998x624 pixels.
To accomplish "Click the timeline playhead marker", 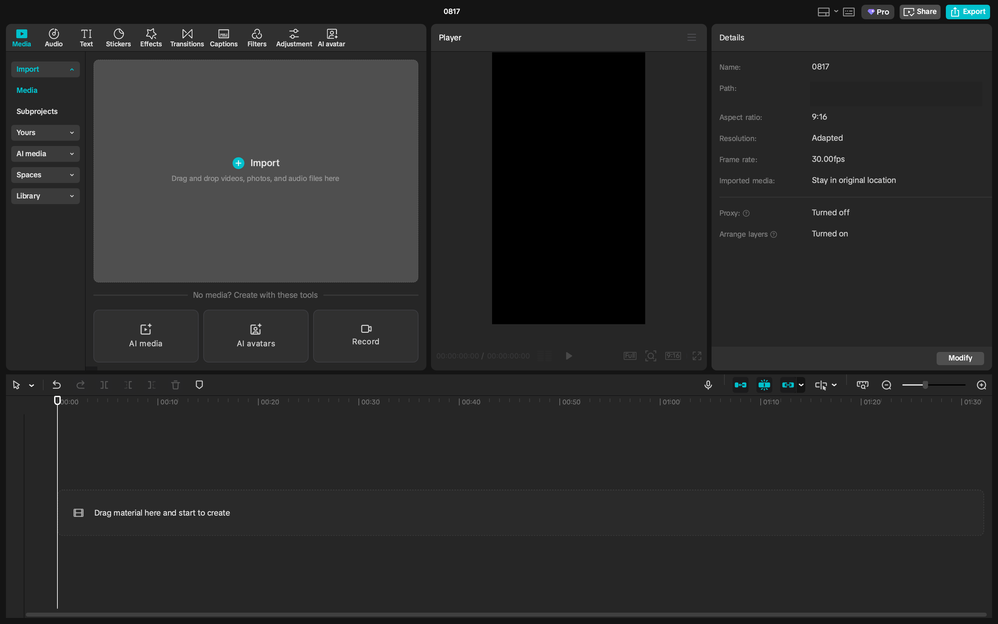I will coord(57,401).
